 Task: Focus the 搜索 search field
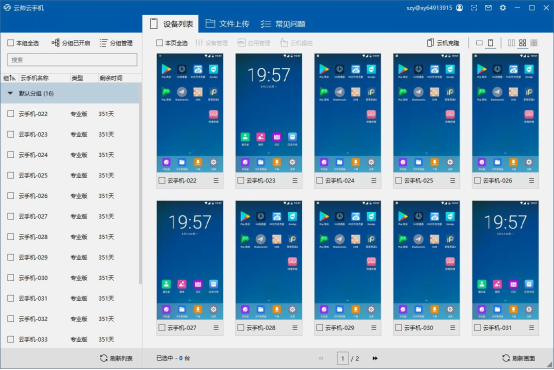pos(72,60)
